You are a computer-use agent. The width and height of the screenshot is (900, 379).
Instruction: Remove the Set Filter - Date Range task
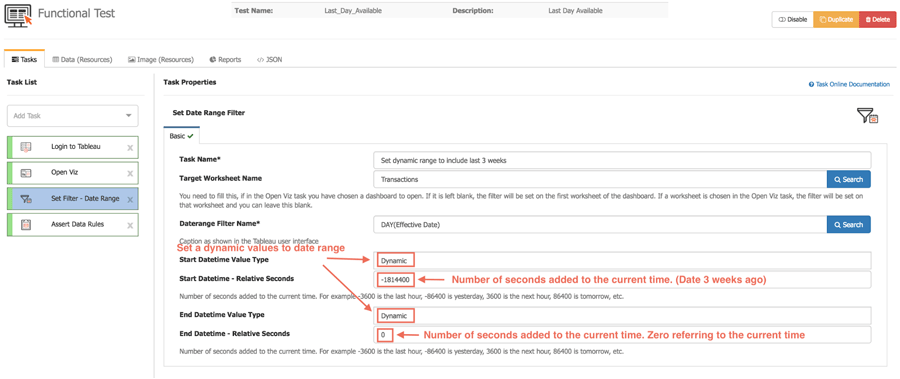coord(130,200)
